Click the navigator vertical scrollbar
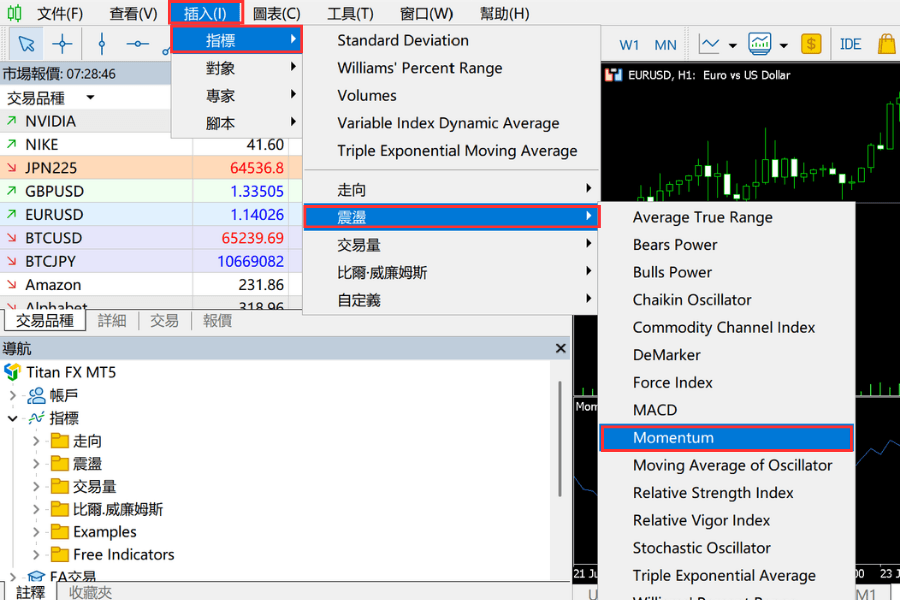Image resolution: width=900 pixels, height=600 pixels. [x=560, y=439]
